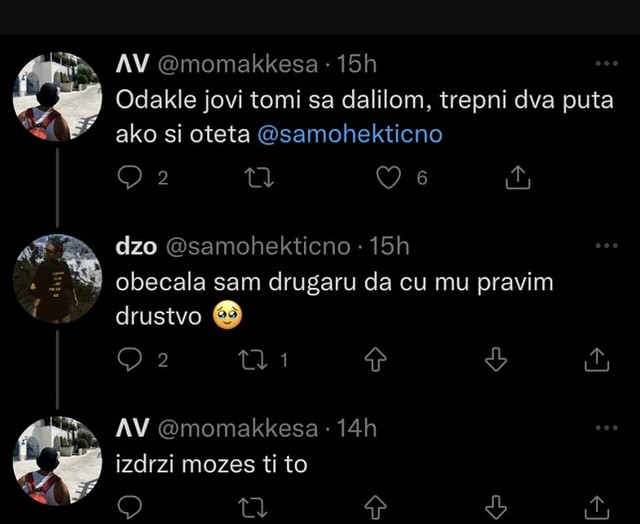Share the first tweet by AV
Viewport: 640px width, 524px height.
point(516,178)
